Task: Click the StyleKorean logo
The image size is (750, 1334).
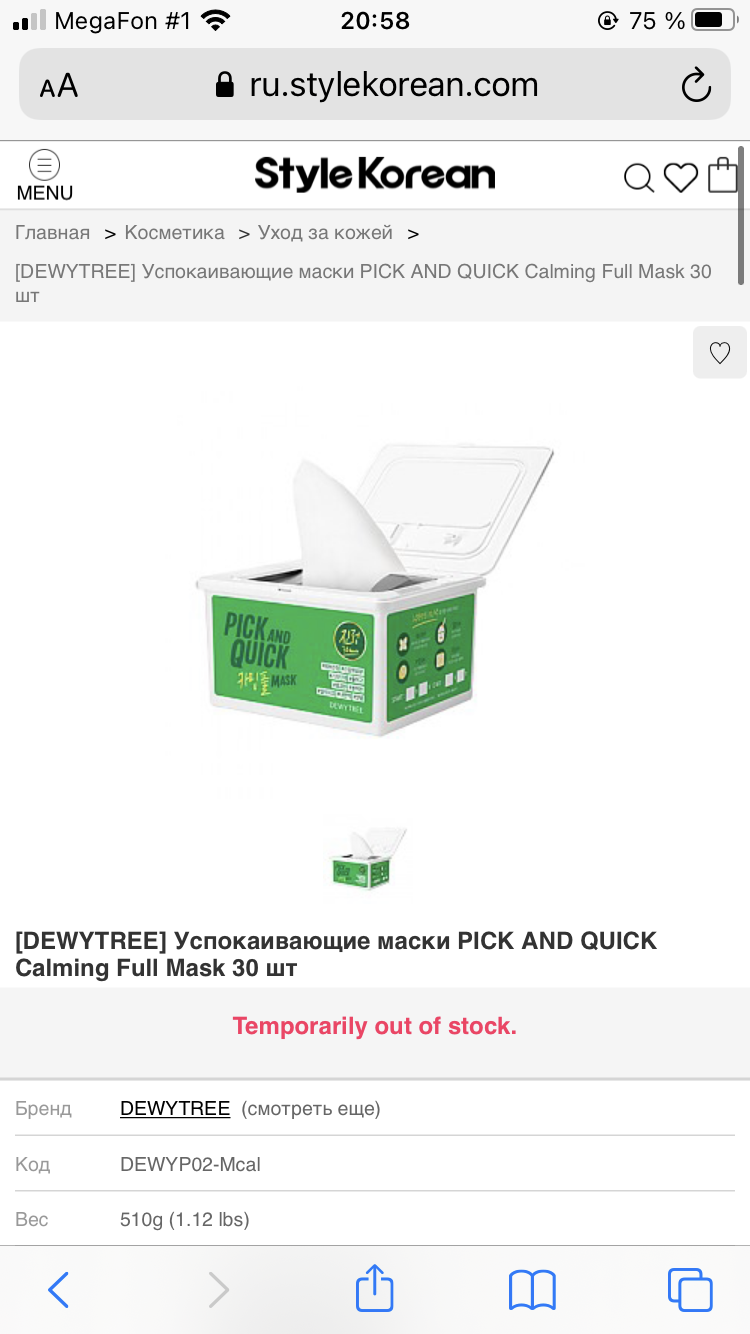Action: (x=375, y=174)
